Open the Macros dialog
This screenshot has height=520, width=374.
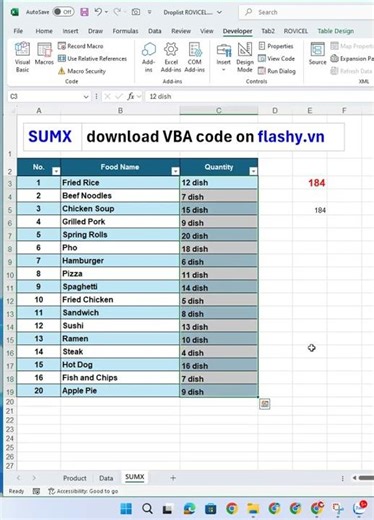[44, 54]
